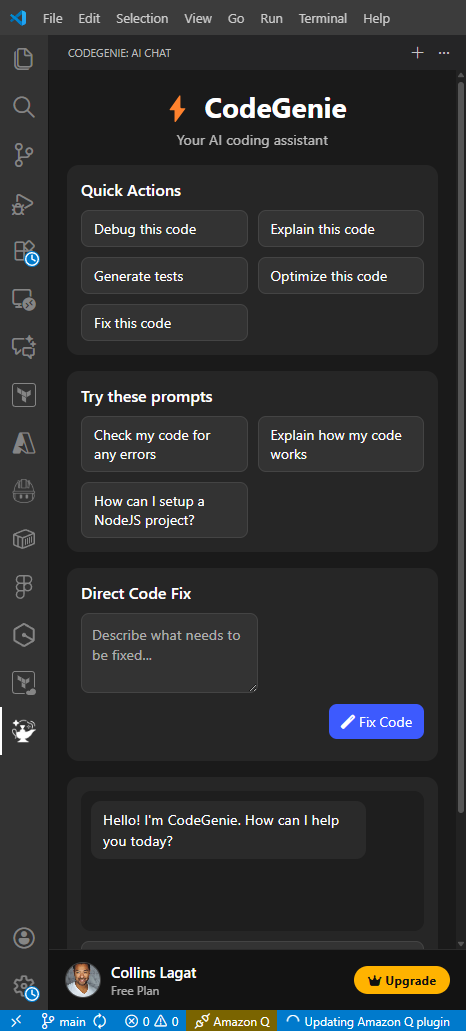
Task: Click the Fix Code button
Action: 376,721
